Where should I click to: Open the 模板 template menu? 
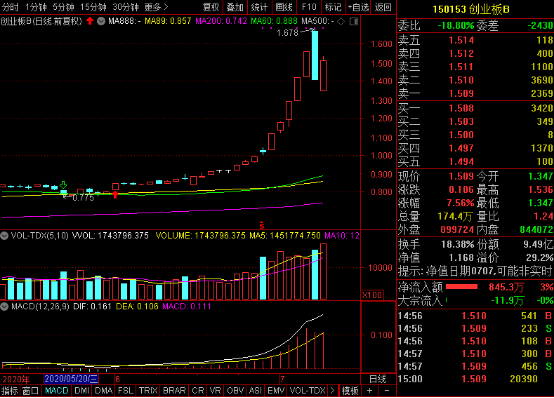350,391
